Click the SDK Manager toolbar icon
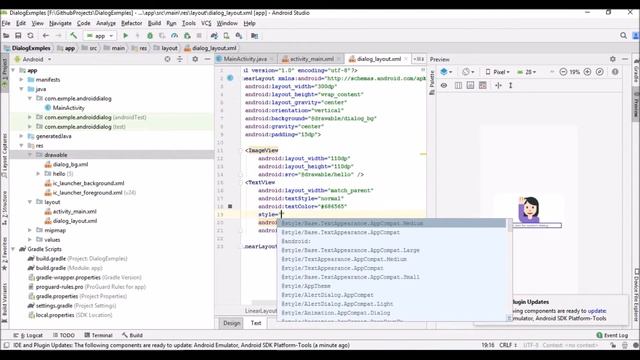This screenshot has height=360, width=640. pos(239,36)
